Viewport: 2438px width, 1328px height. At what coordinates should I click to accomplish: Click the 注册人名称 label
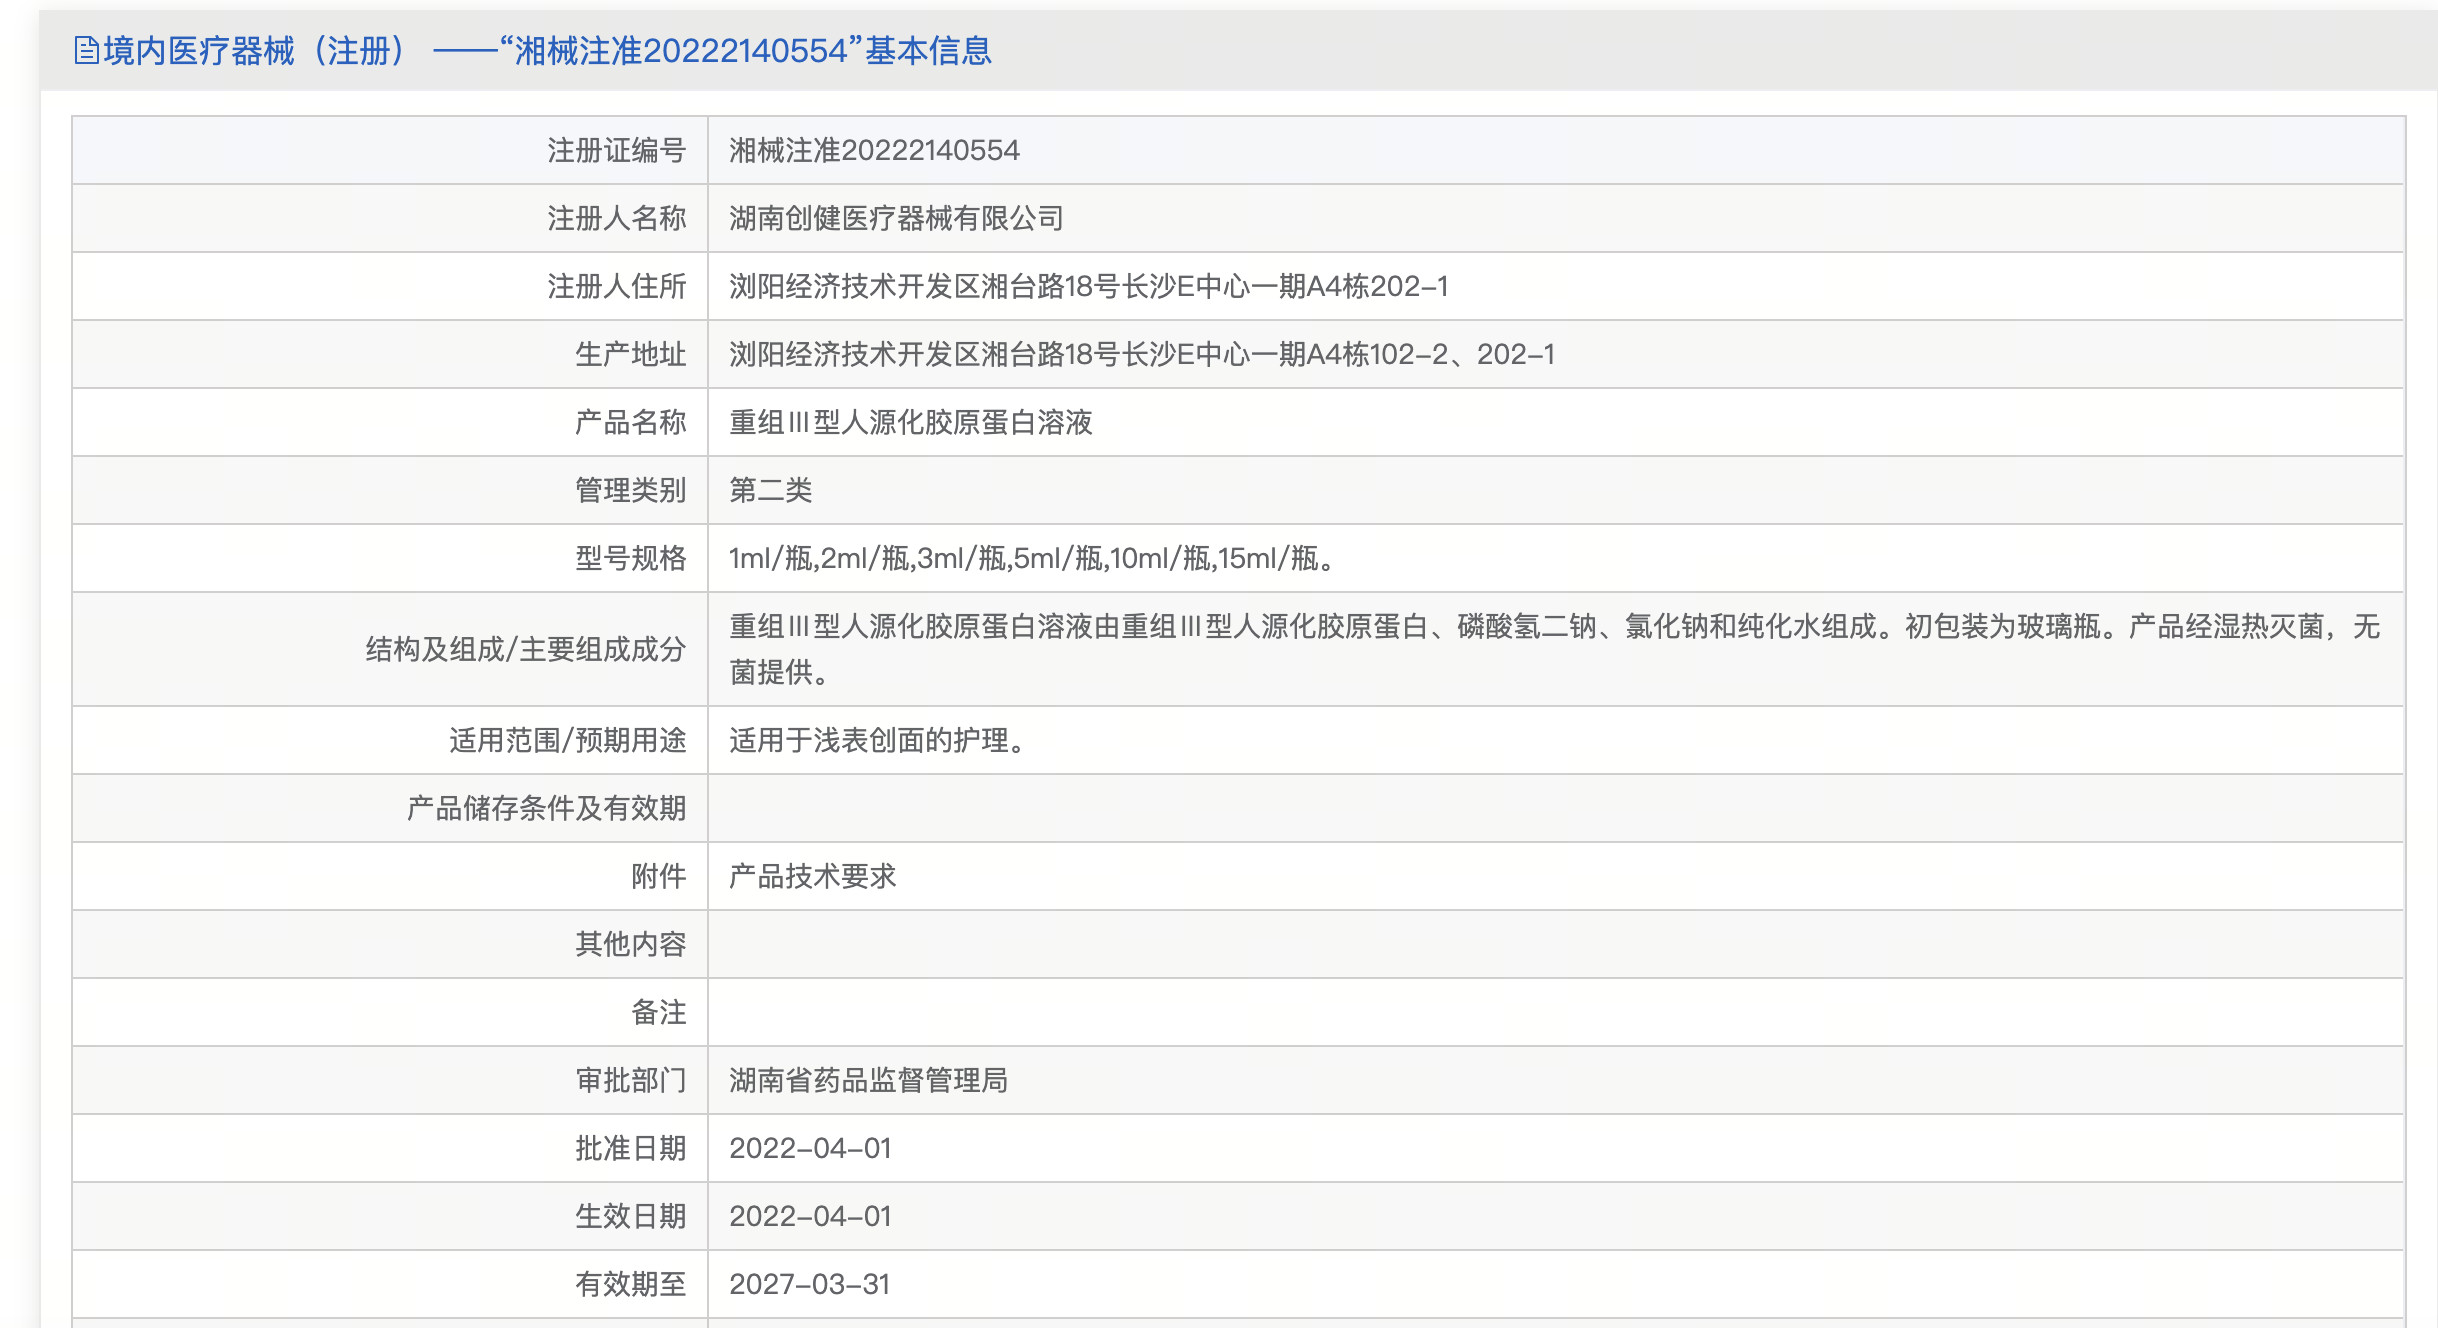[616, 218]
